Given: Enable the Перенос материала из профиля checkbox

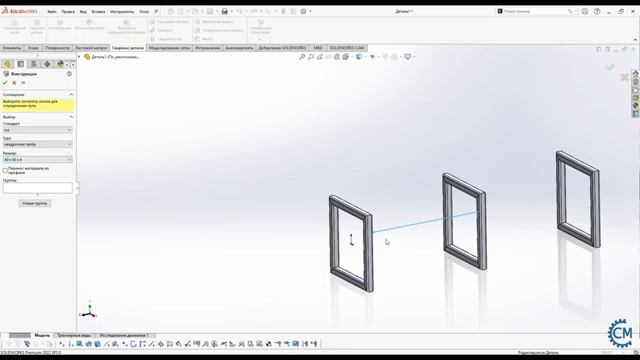Looking at the screenshot, I should pos(5,170).
